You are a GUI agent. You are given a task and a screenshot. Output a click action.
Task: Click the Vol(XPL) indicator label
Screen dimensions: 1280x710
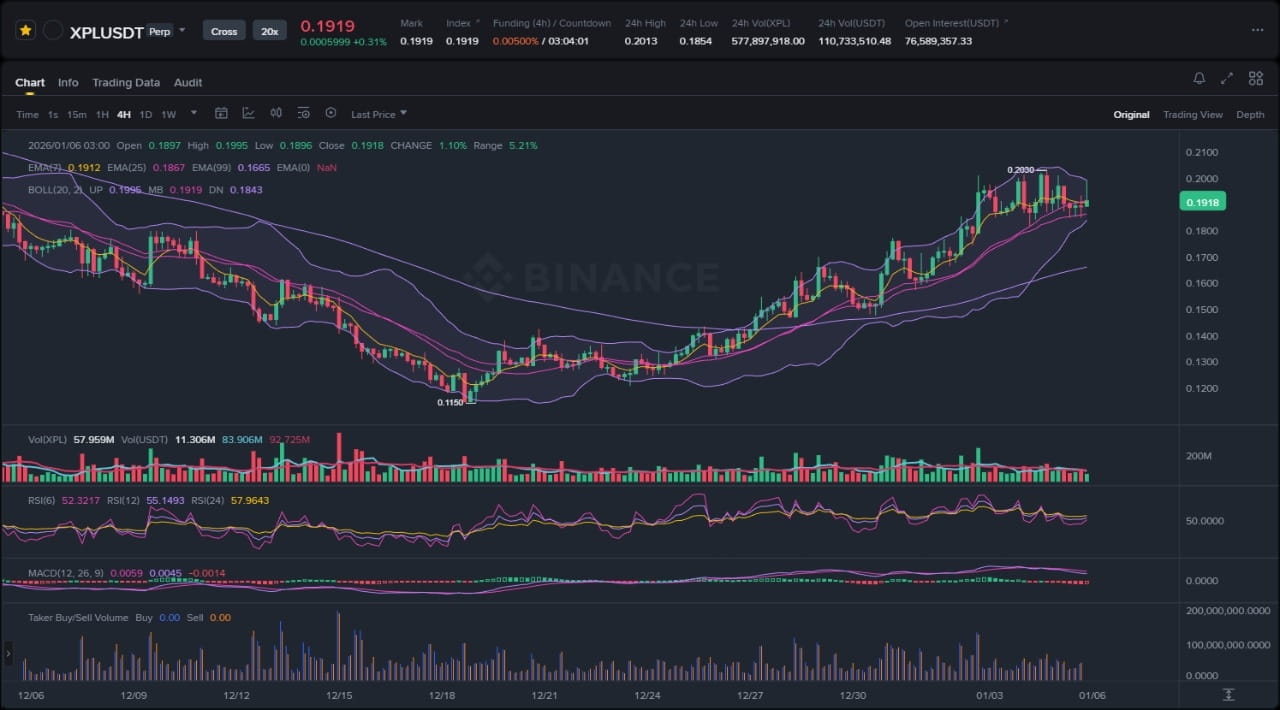(x=48, y=439)
